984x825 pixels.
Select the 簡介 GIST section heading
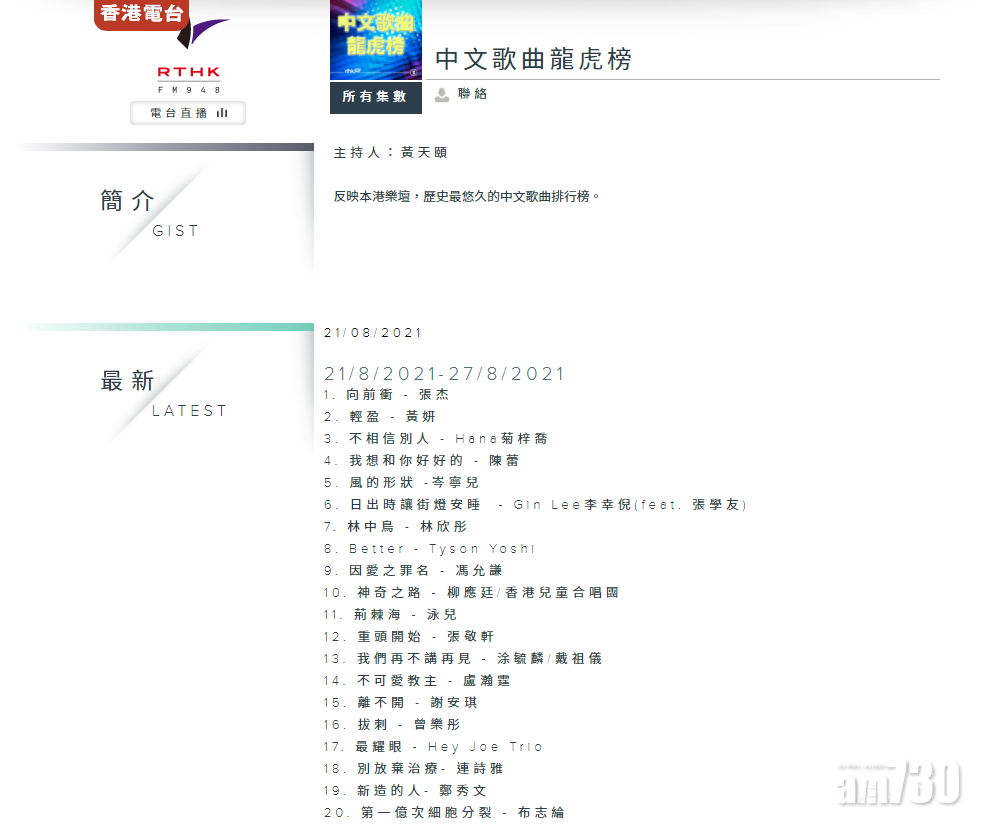[128, 201]
